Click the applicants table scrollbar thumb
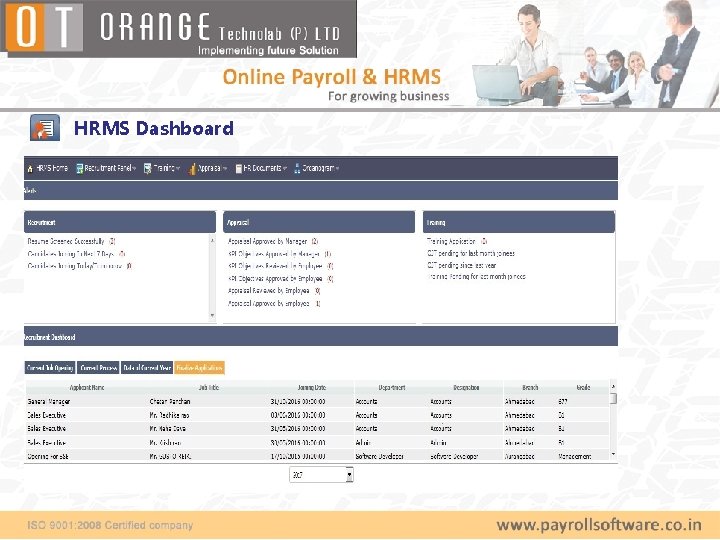 (613, 398)
